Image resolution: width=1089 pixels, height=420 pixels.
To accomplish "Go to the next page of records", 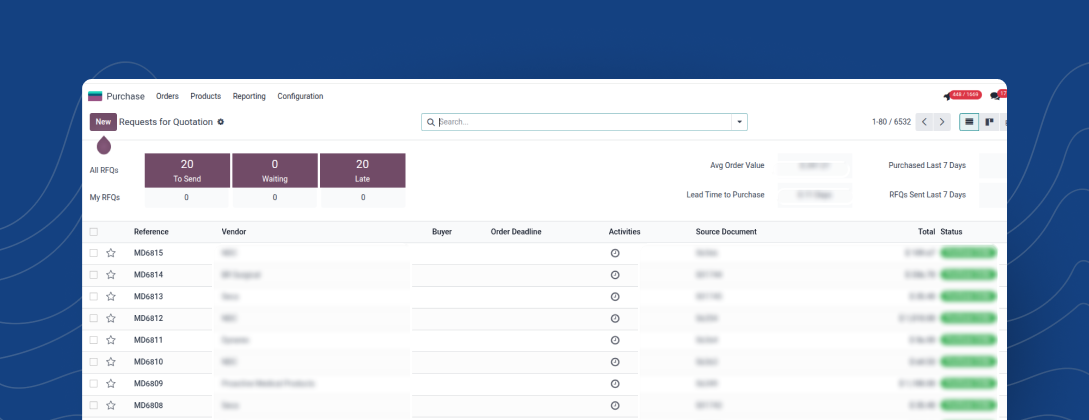I will click(942, 122).
